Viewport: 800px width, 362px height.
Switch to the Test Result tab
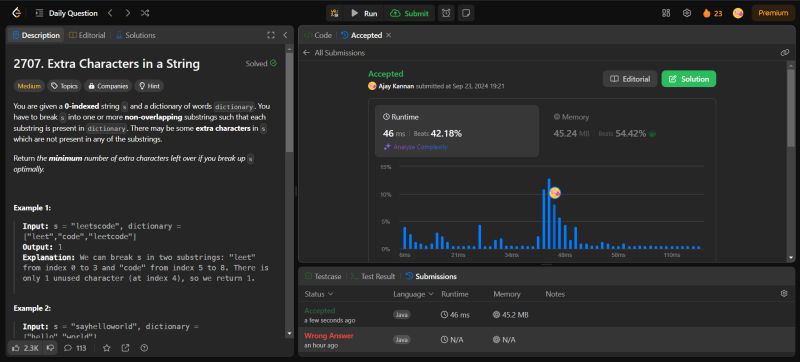pos(373,276)
